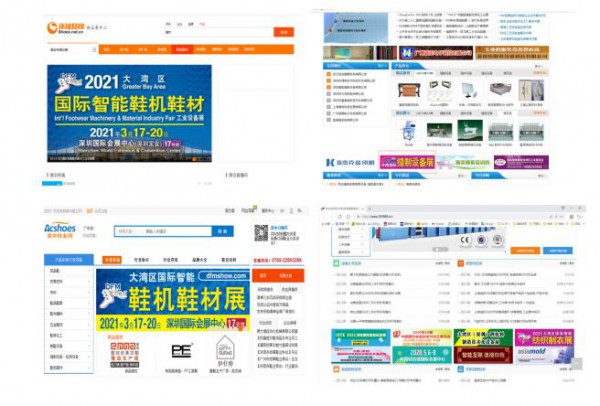Viewport: 600px width, 406px height.
Task: Open the category list icon beside orange navbar
Action: (94, 50)
